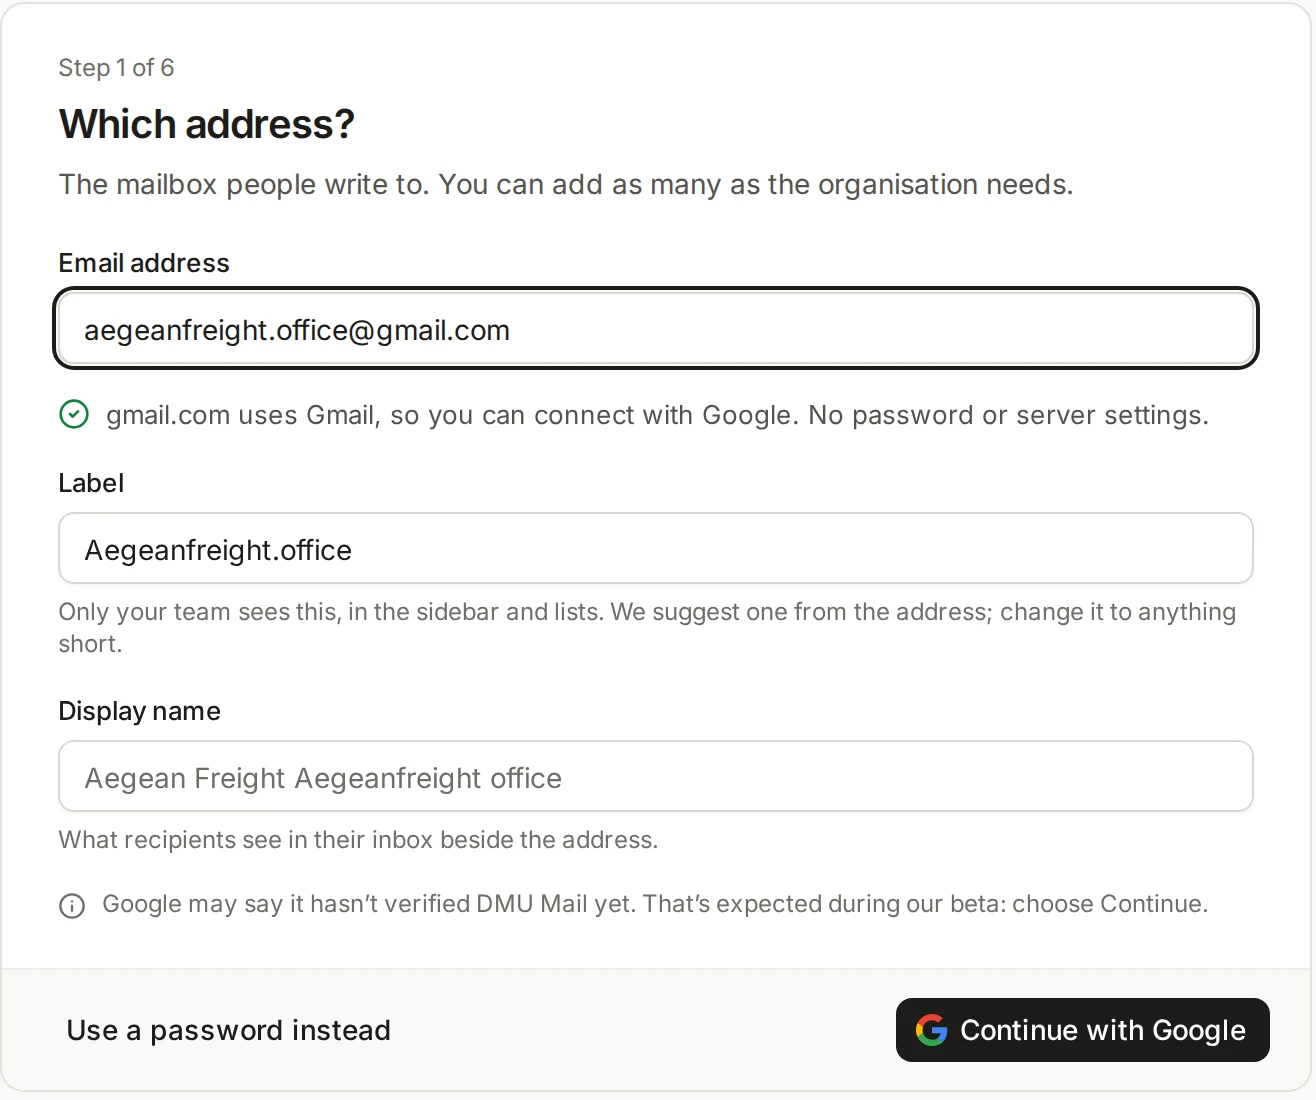Image resolution: width=1316 pixels, height=1100 pixels.
Task: Click the Display name field label
Action: 140,711
